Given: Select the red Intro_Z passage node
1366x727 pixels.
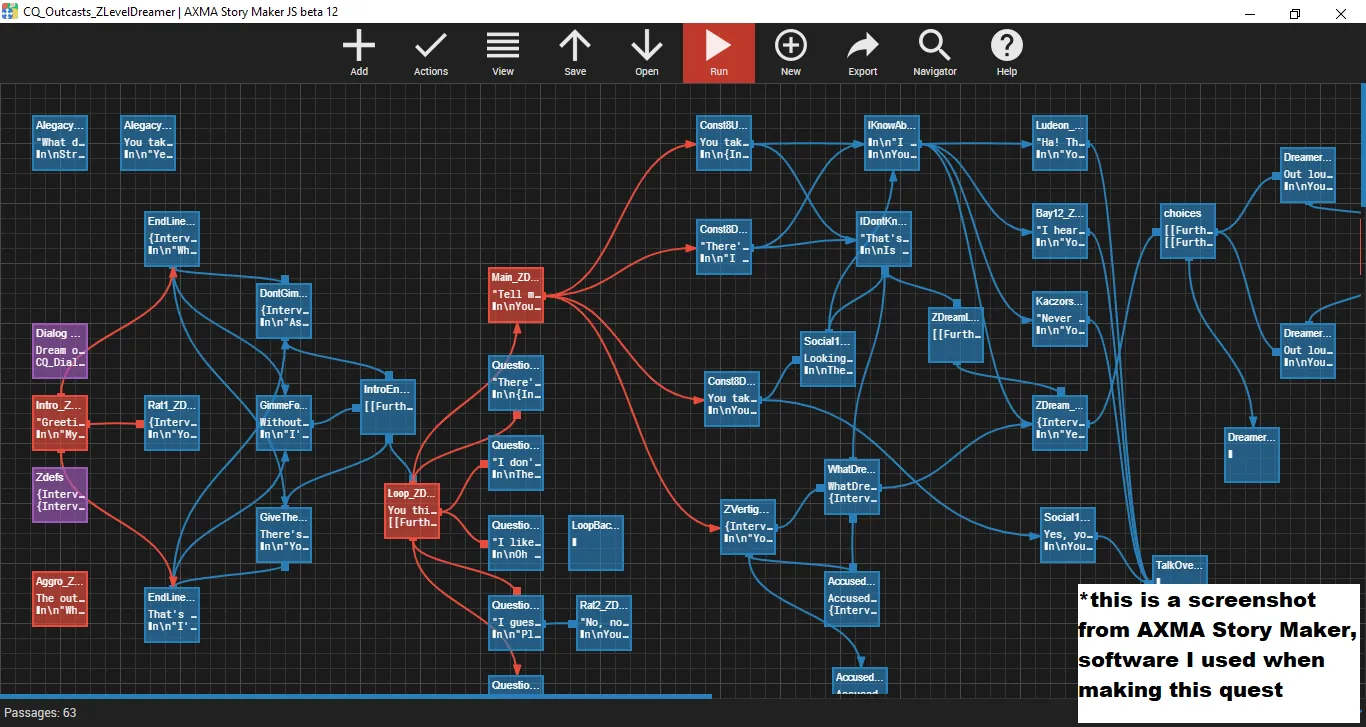Looking at the screenshot, I should point(60,423).
